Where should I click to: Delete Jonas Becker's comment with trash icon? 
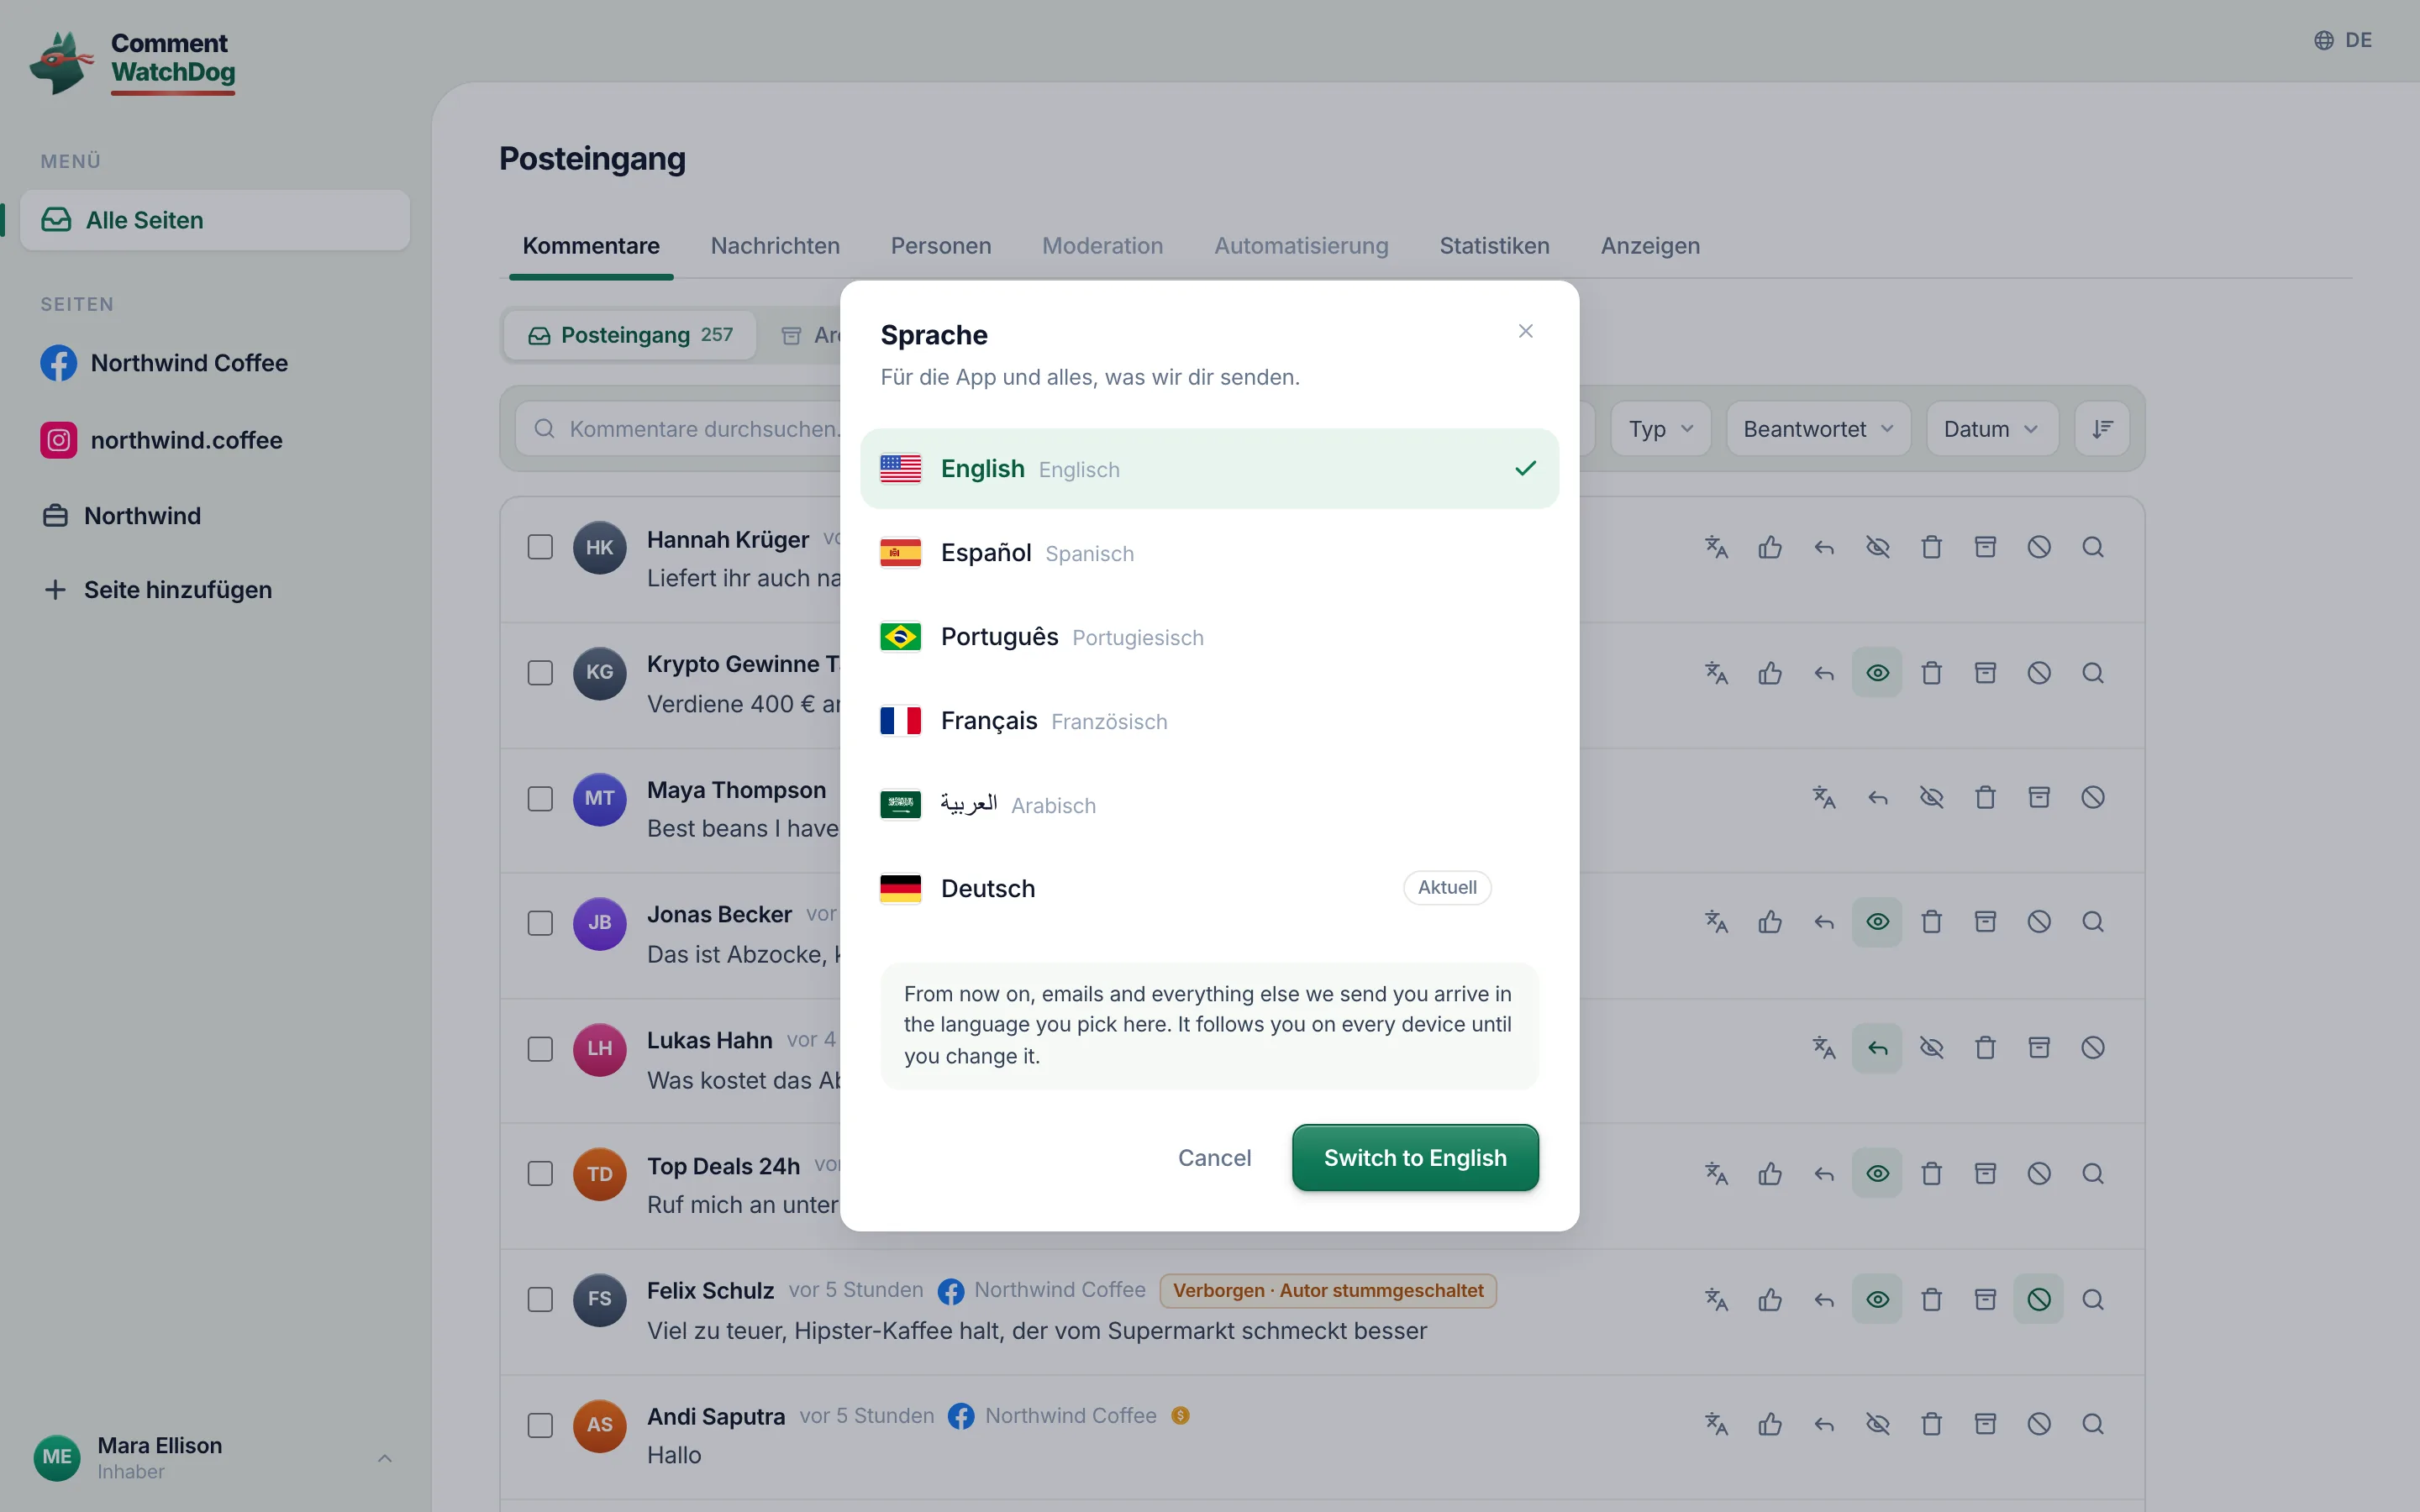(x=1931, y=922)
